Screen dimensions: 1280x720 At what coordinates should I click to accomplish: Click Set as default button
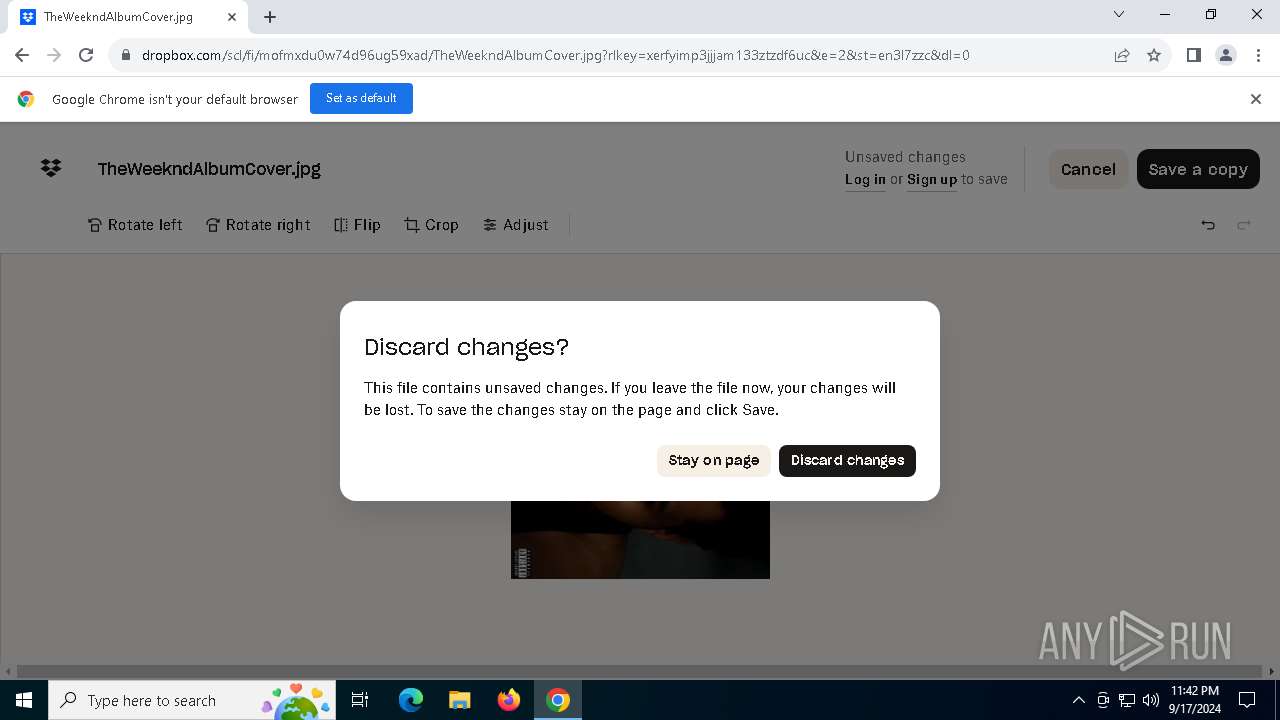tap(361, 98)
